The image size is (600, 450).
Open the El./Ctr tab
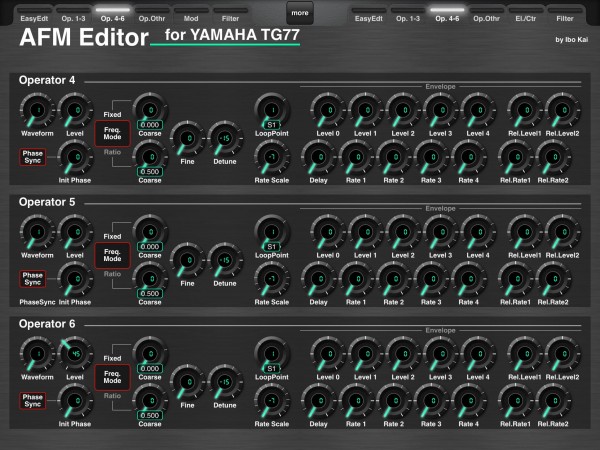[x=525, y=15]
